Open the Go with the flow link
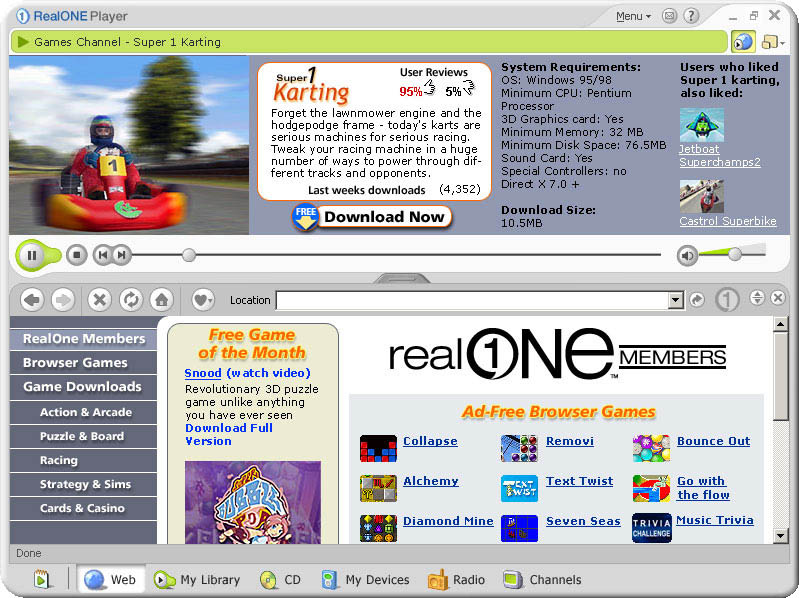The width and height of the screenshot is (799, 598). (x=703, y=488)
